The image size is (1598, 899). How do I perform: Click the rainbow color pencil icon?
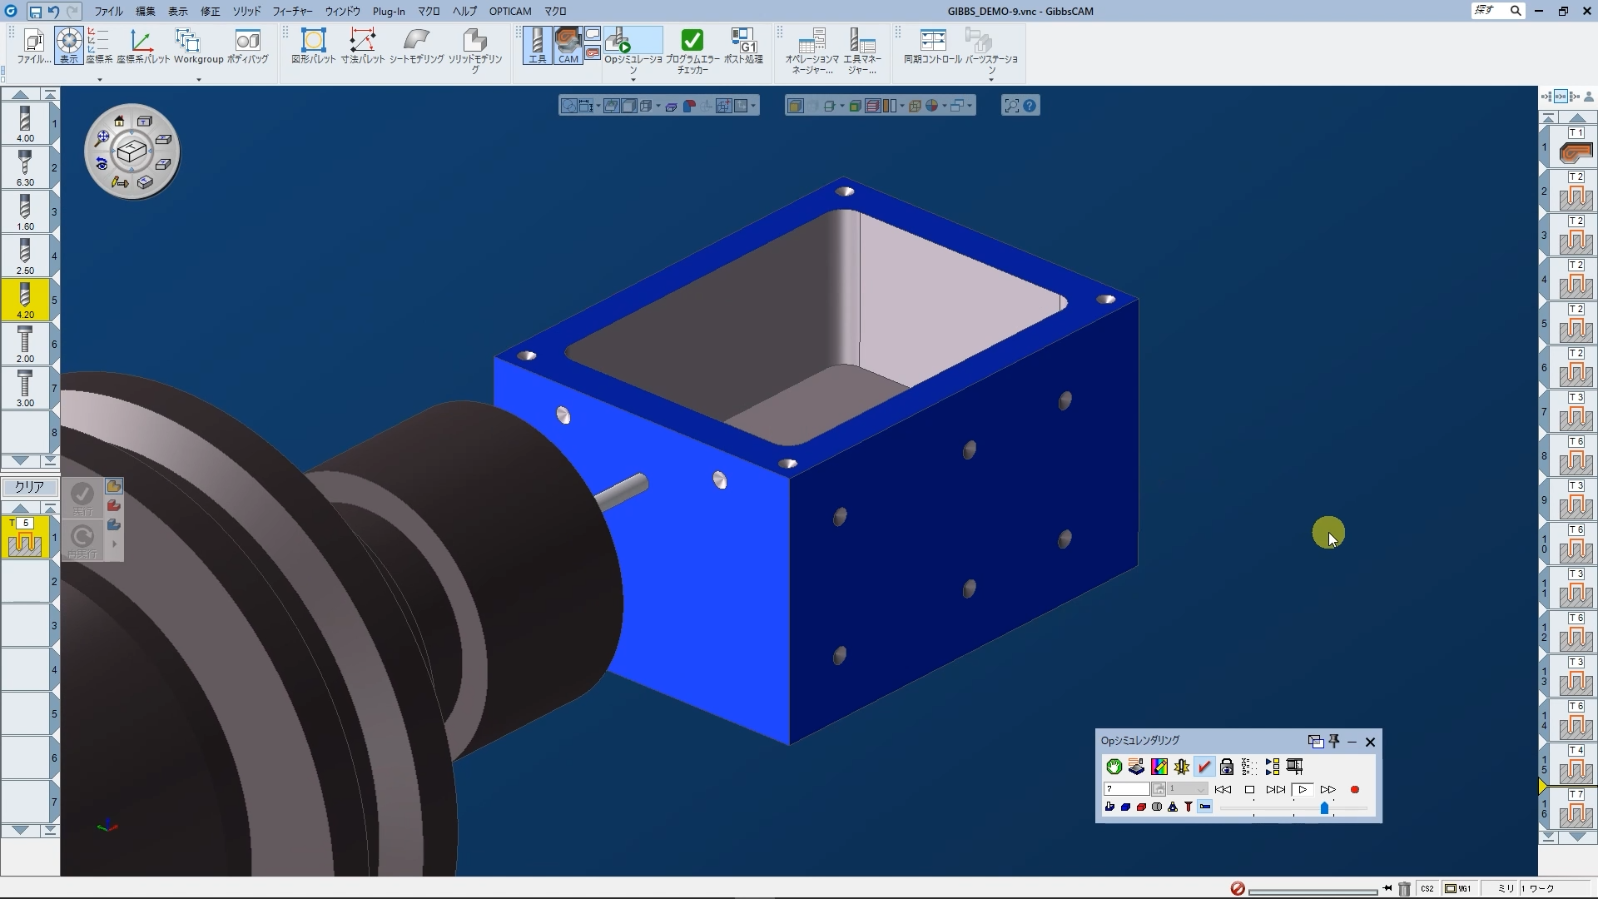coord(1159,766)
